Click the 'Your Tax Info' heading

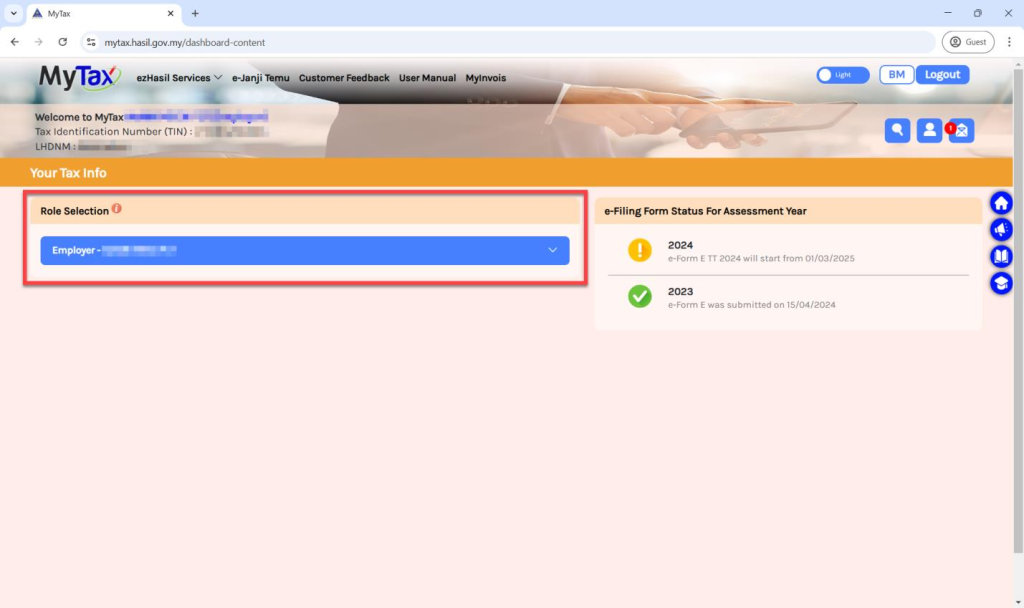coord(68,173)
